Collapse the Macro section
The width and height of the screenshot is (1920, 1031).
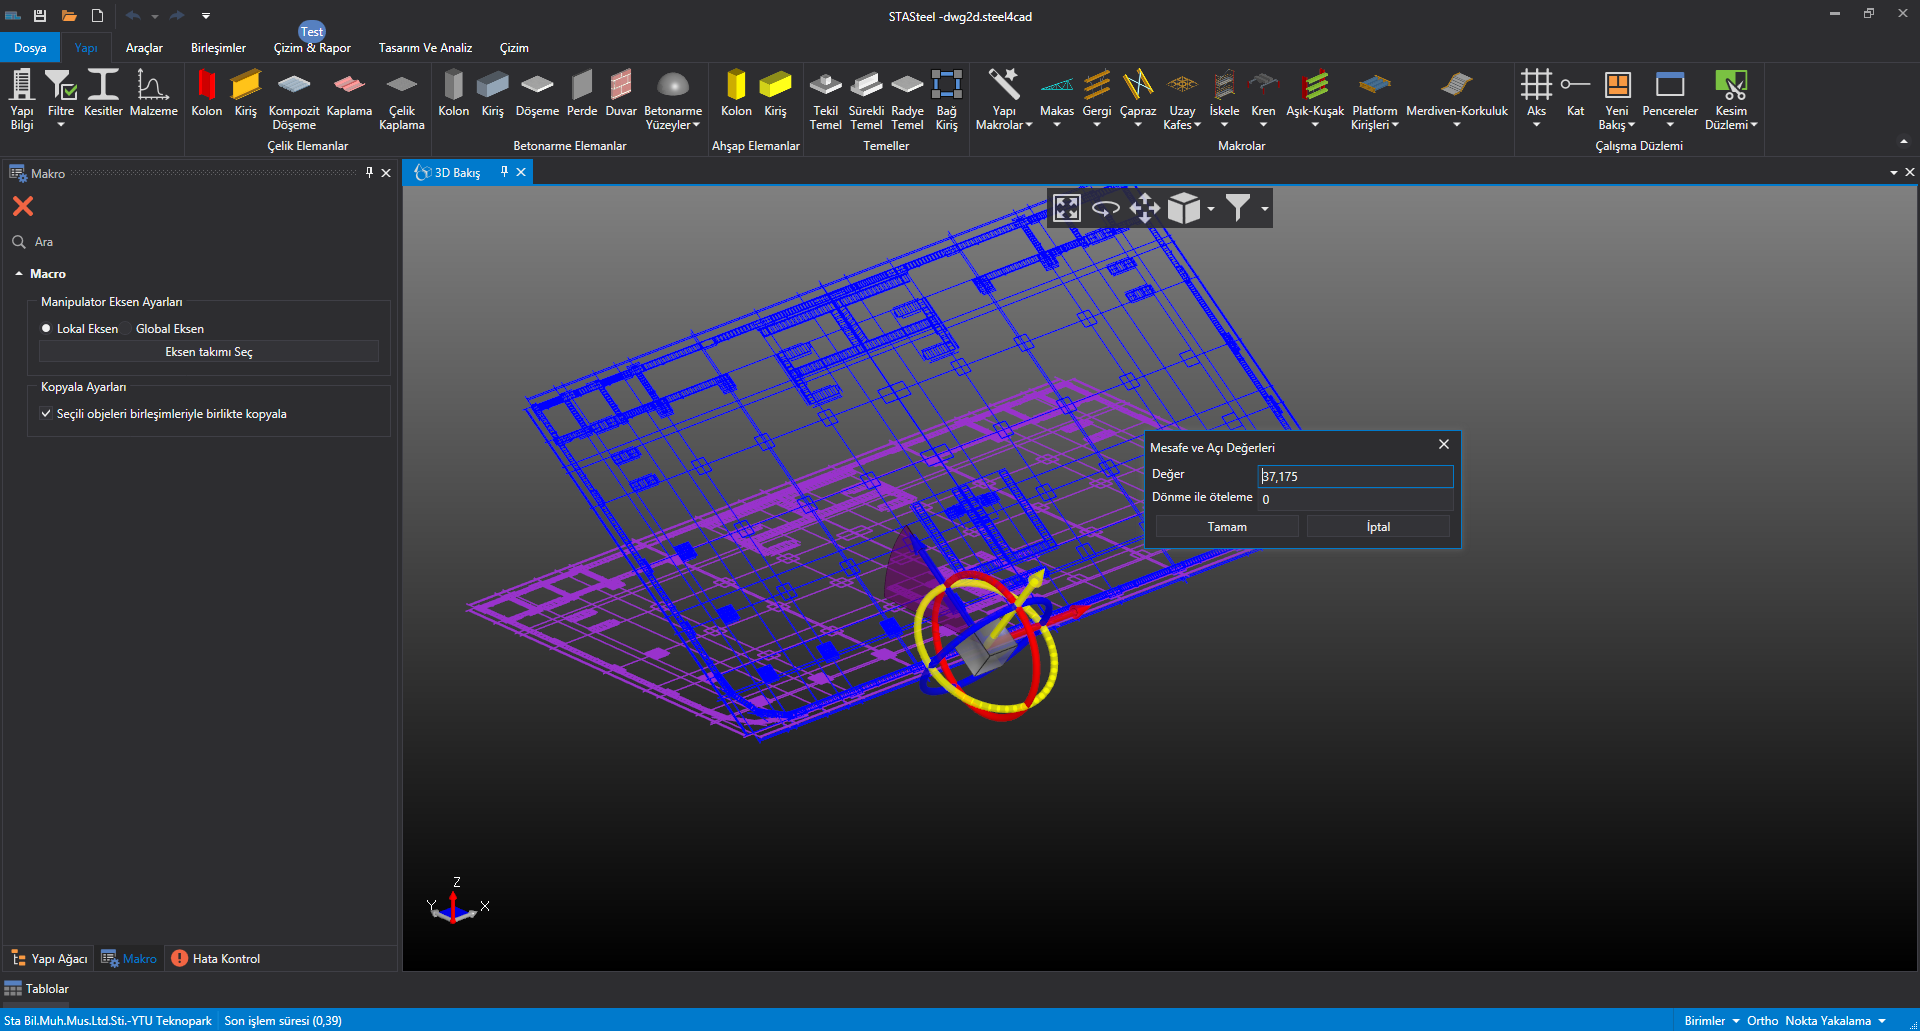(x=19, y=274)
